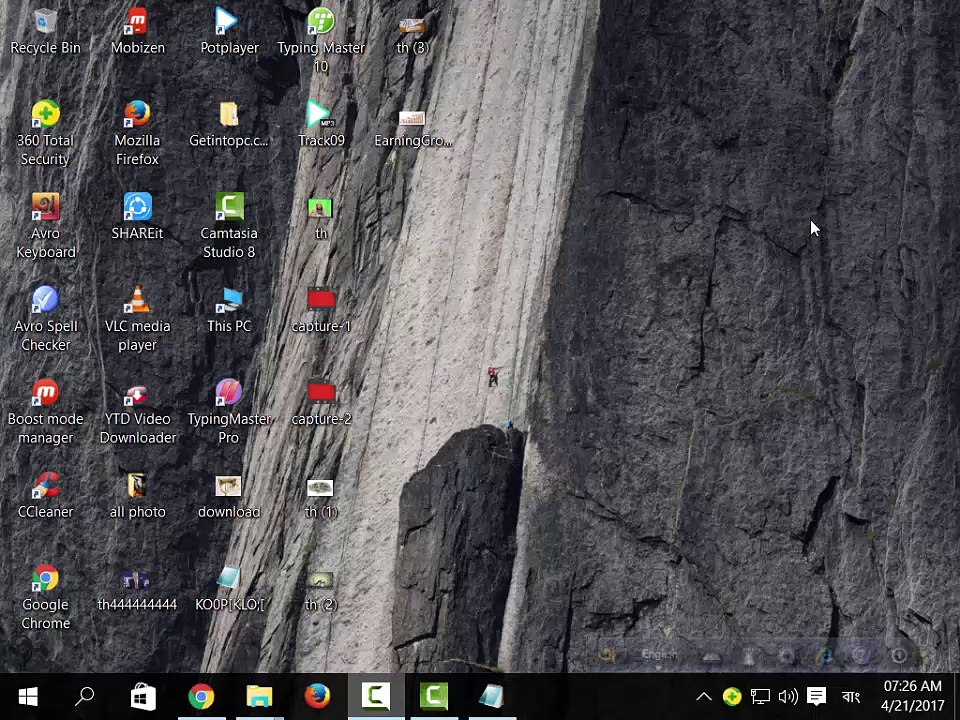
Task: Select the EarningGro... image file
Action: [x=413, y=127]
